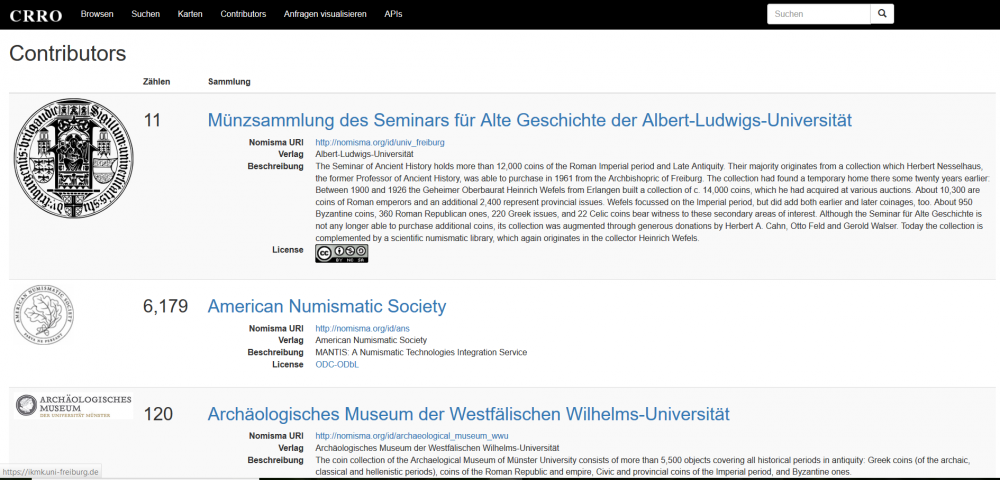Open the American Numismatic Society heading link

(326, 306)
